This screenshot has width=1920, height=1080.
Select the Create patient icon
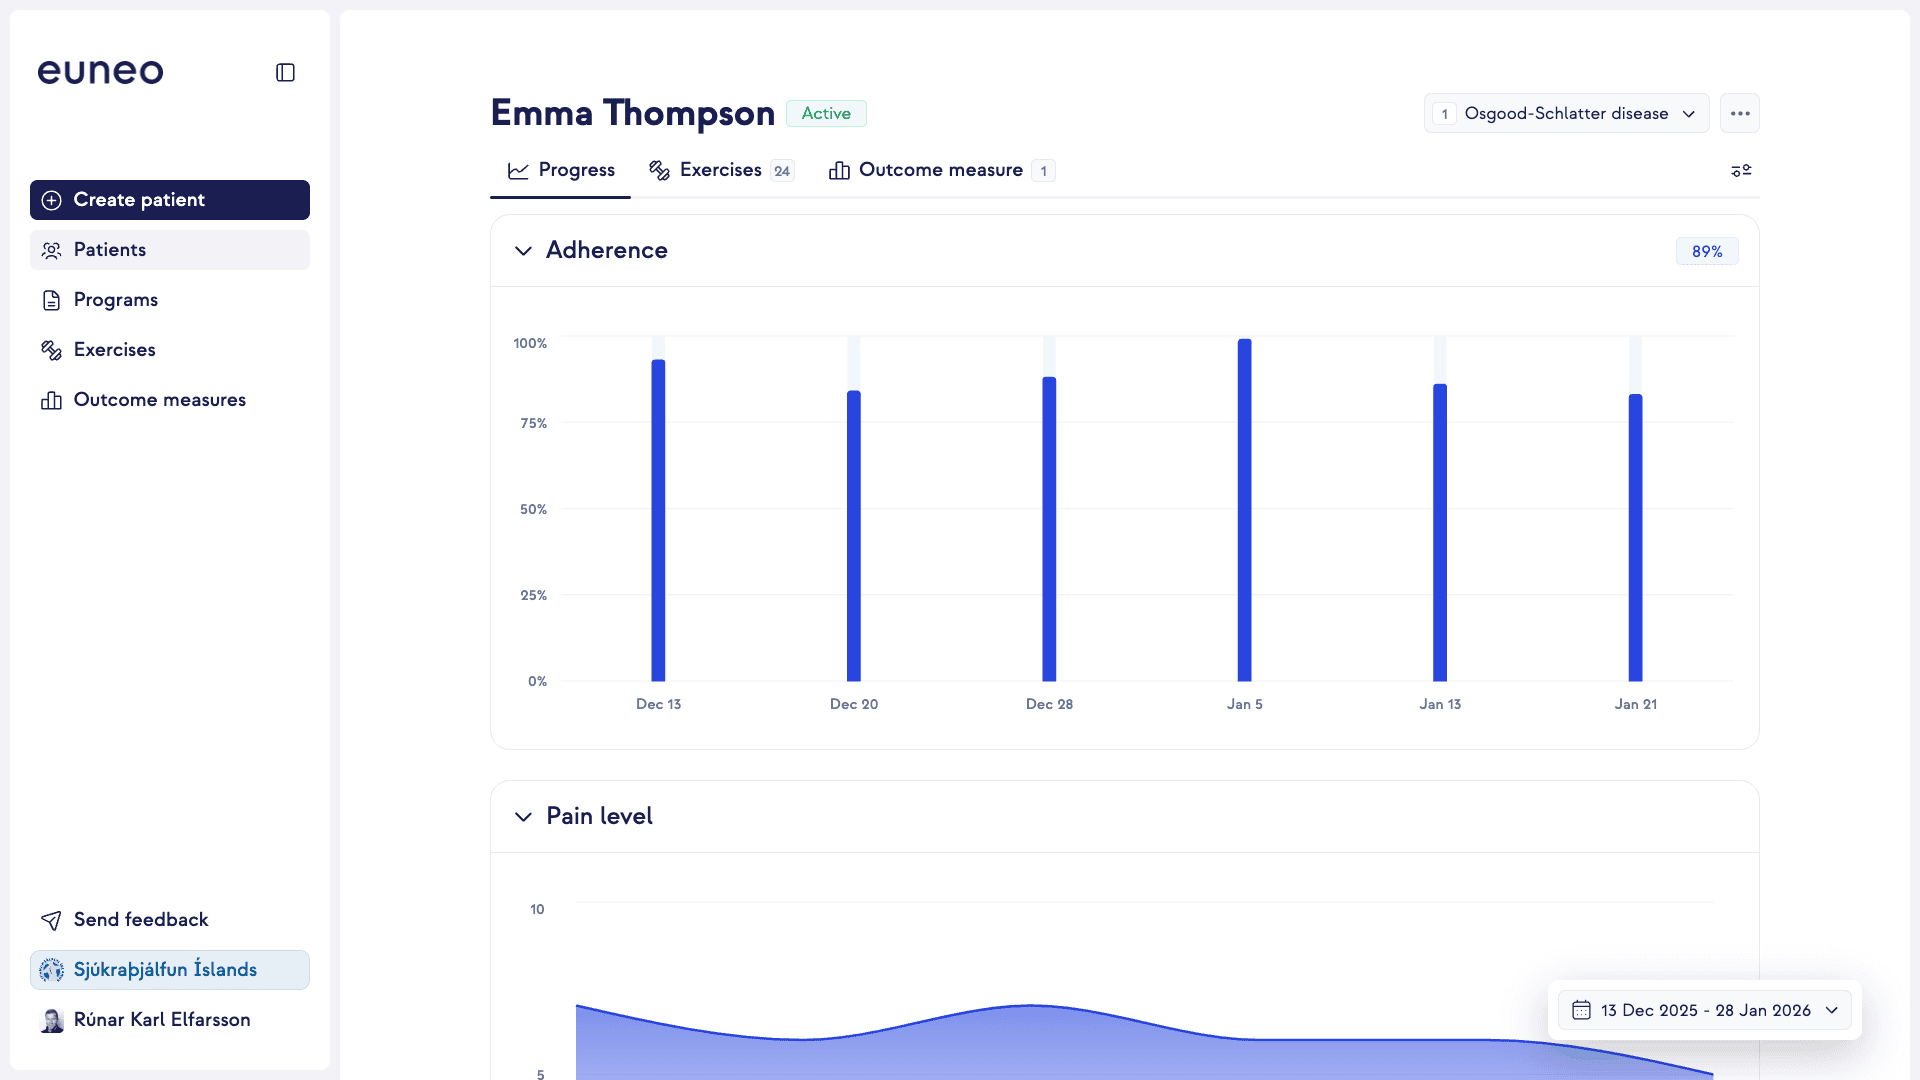(x=50, y=200)
